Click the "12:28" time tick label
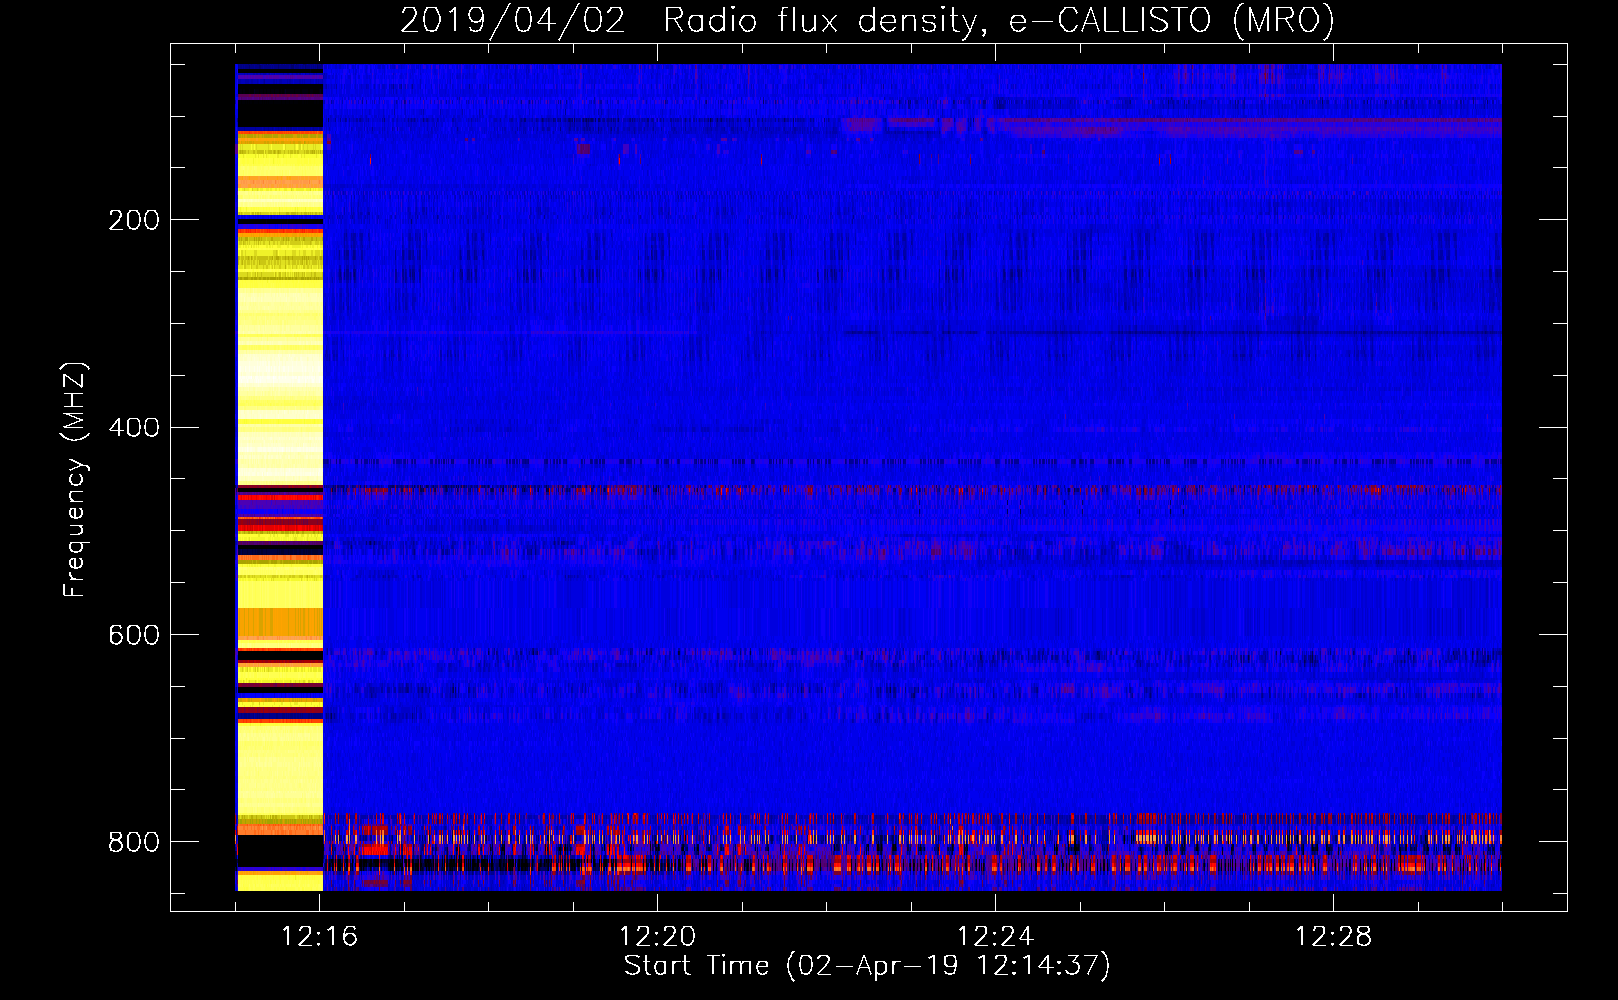 pyautogui.click(x=1334, y=937)
